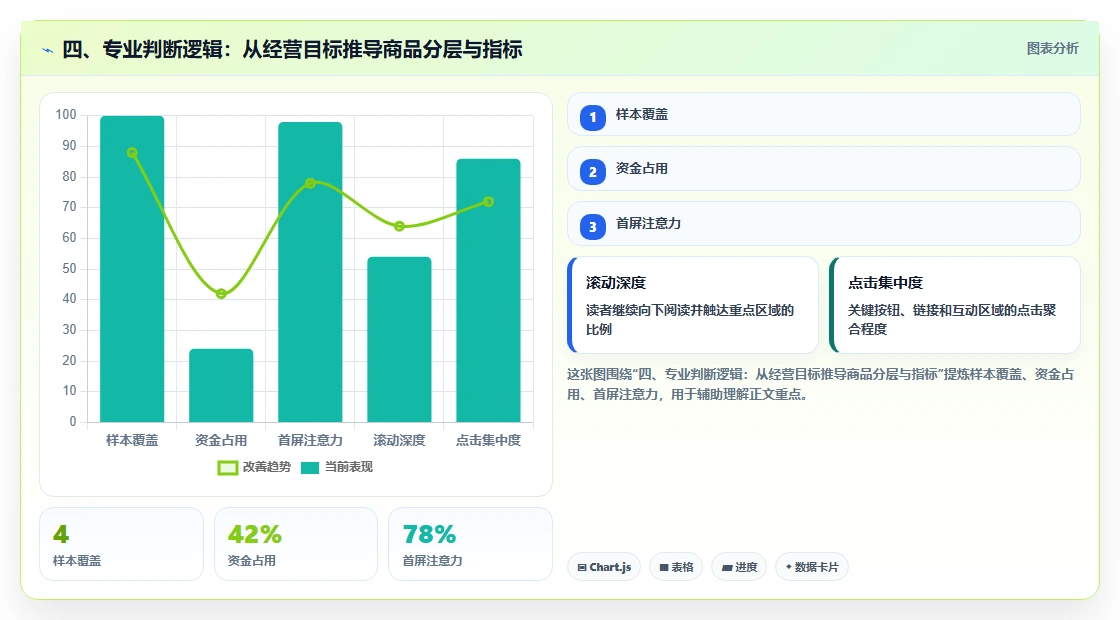Click the bar icon in the 进度 tag
The height and width of the screenshot is (620, 1120).
click(x=727, y=567)
